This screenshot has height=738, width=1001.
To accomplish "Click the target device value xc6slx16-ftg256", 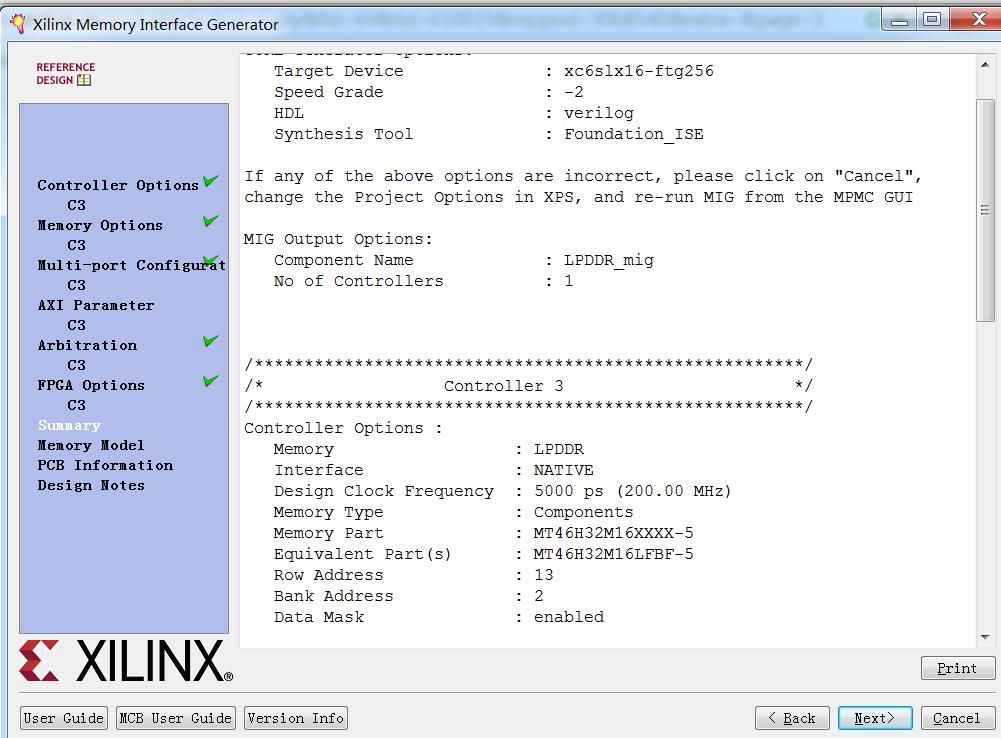I will [639, 71].
